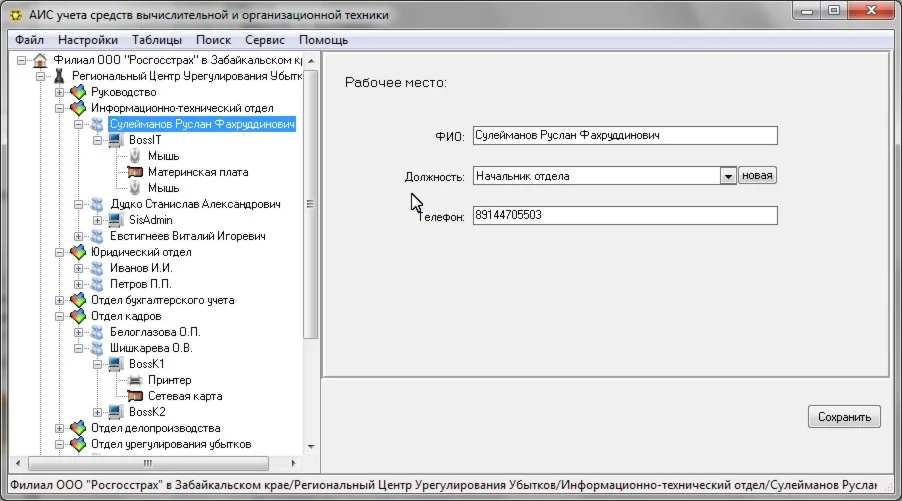Expand the BossK2 computer node

[x=98, y=412]
